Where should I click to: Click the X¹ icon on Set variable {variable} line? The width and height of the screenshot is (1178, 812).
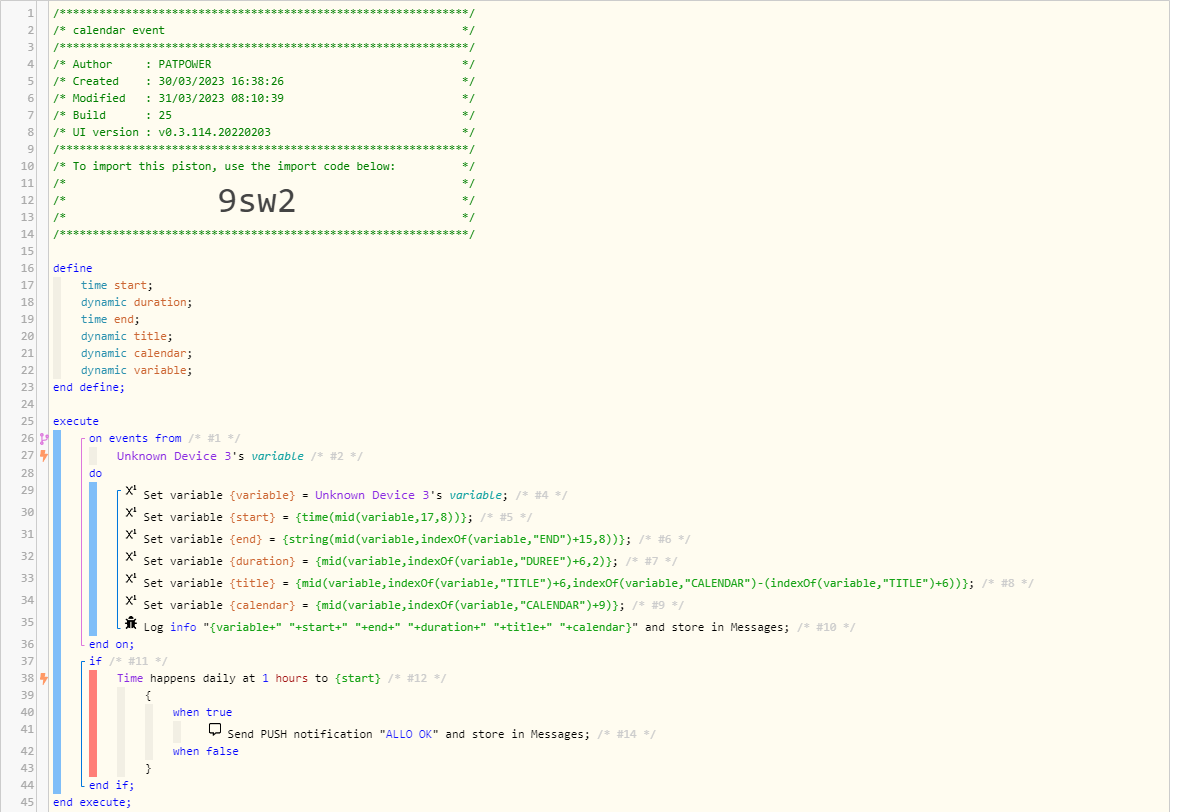click(129, 493)
